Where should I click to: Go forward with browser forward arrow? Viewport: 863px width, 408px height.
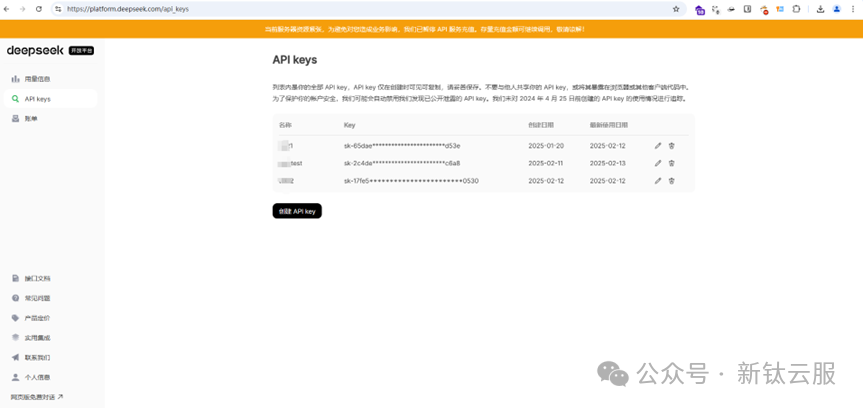click(x=23, y=9)
